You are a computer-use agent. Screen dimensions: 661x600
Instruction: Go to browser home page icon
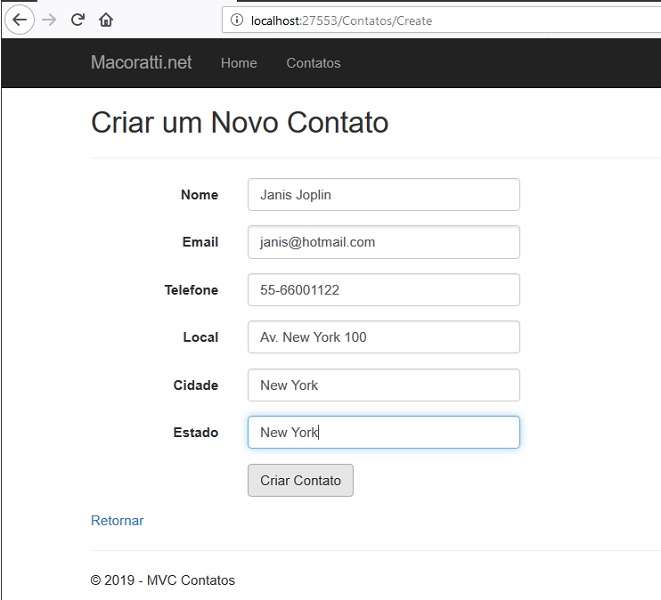pos(106,20)
